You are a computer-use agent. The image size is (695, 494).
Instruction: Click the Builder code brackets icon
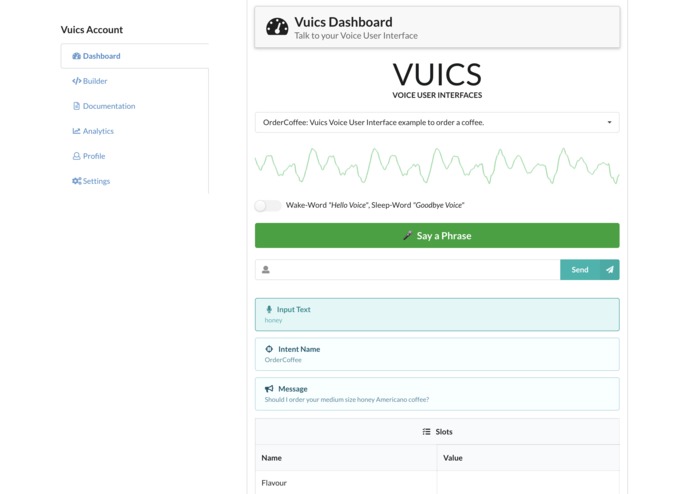coord(76,81)
